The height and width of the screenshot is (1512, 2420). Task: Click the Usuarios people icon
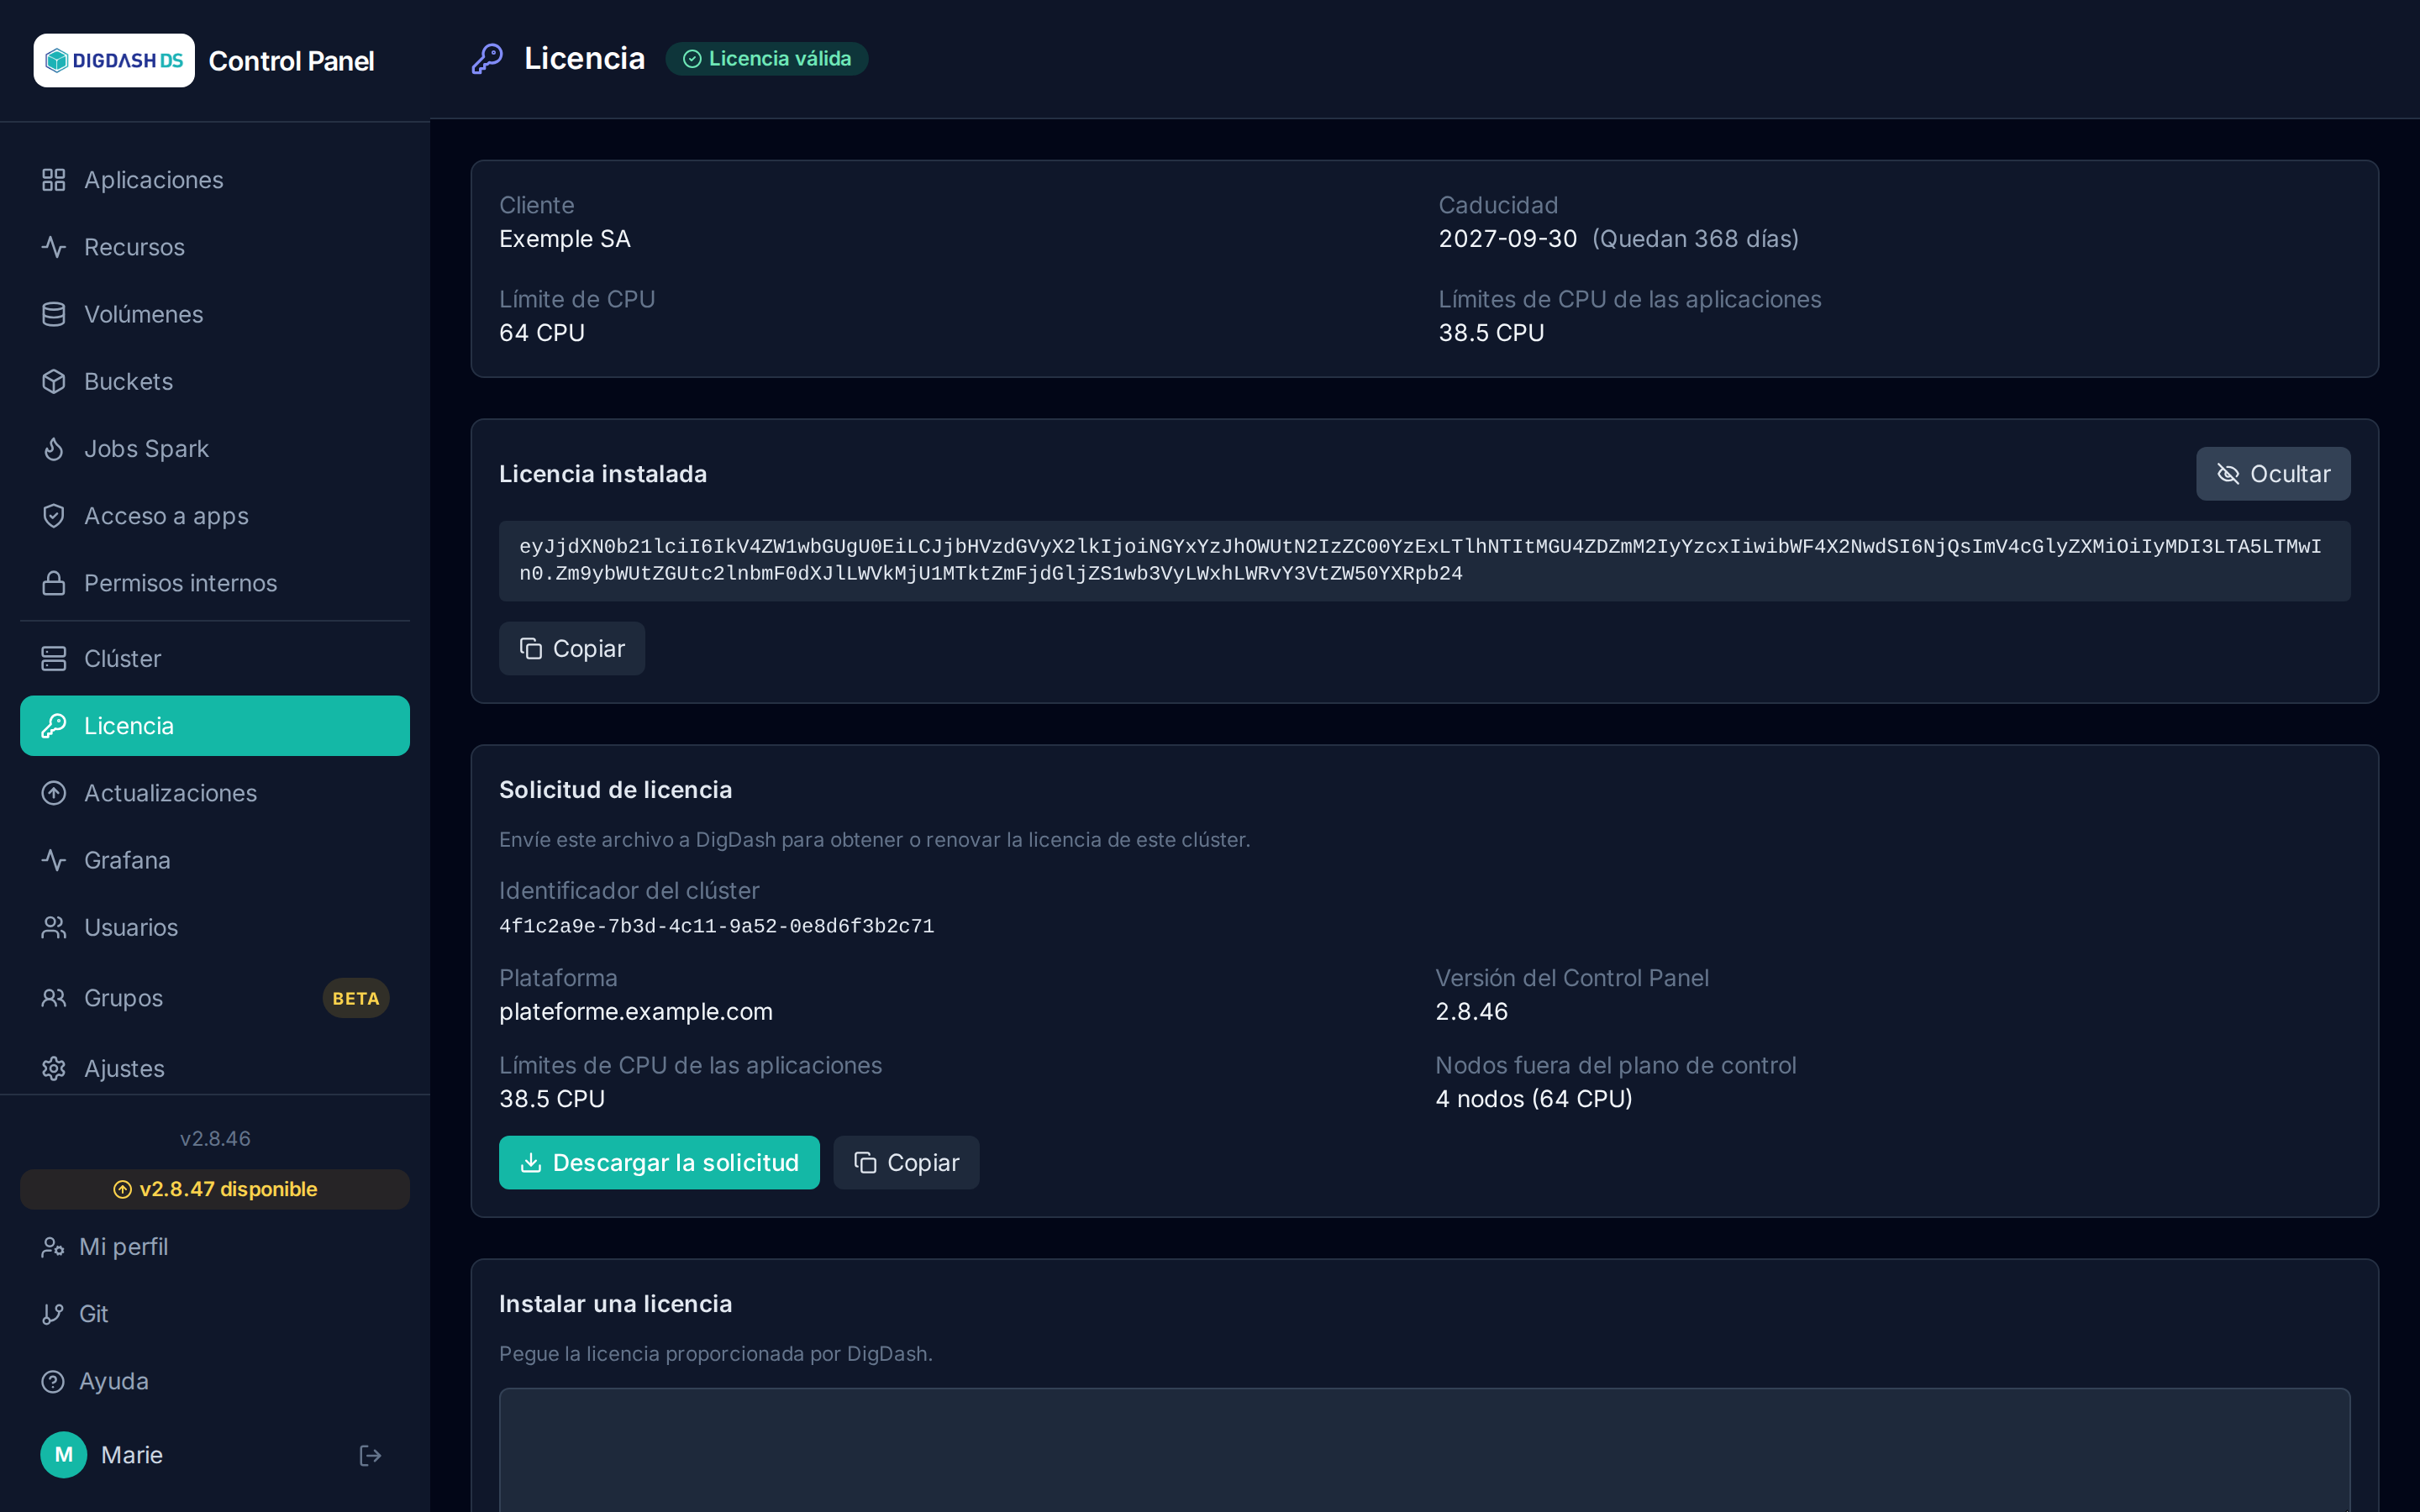tap(54, 927)
